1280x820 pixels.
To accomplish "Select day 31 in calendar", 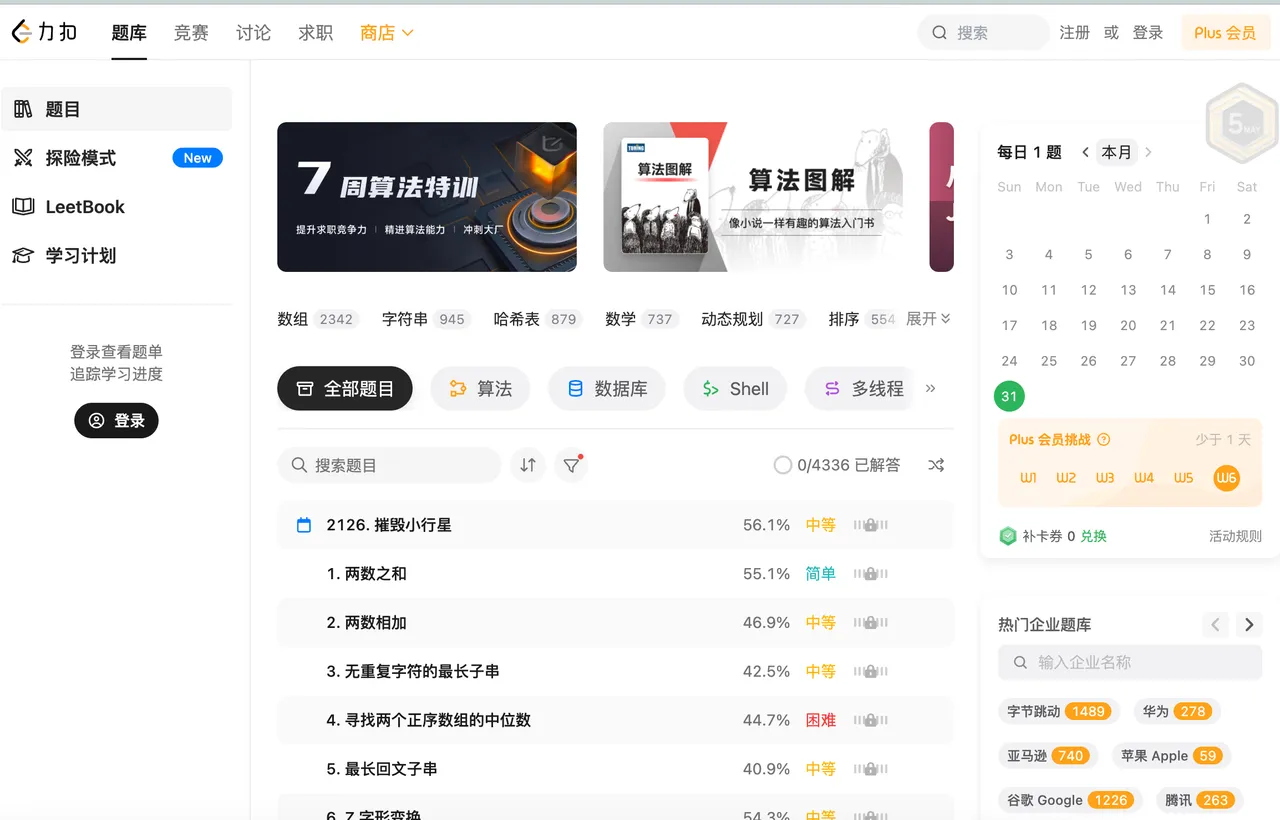I will pos(1009,396).
